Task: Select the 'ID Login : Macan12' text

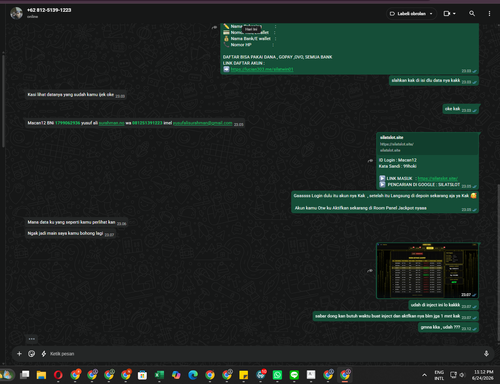Action: tap(398, 160)
